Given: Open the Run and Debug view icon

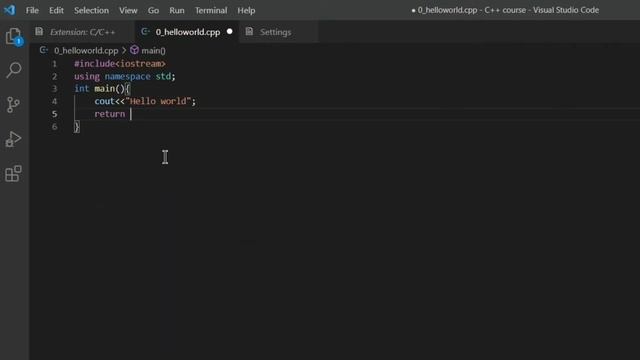Looking at the screenshot, I should tap(13, 139).
